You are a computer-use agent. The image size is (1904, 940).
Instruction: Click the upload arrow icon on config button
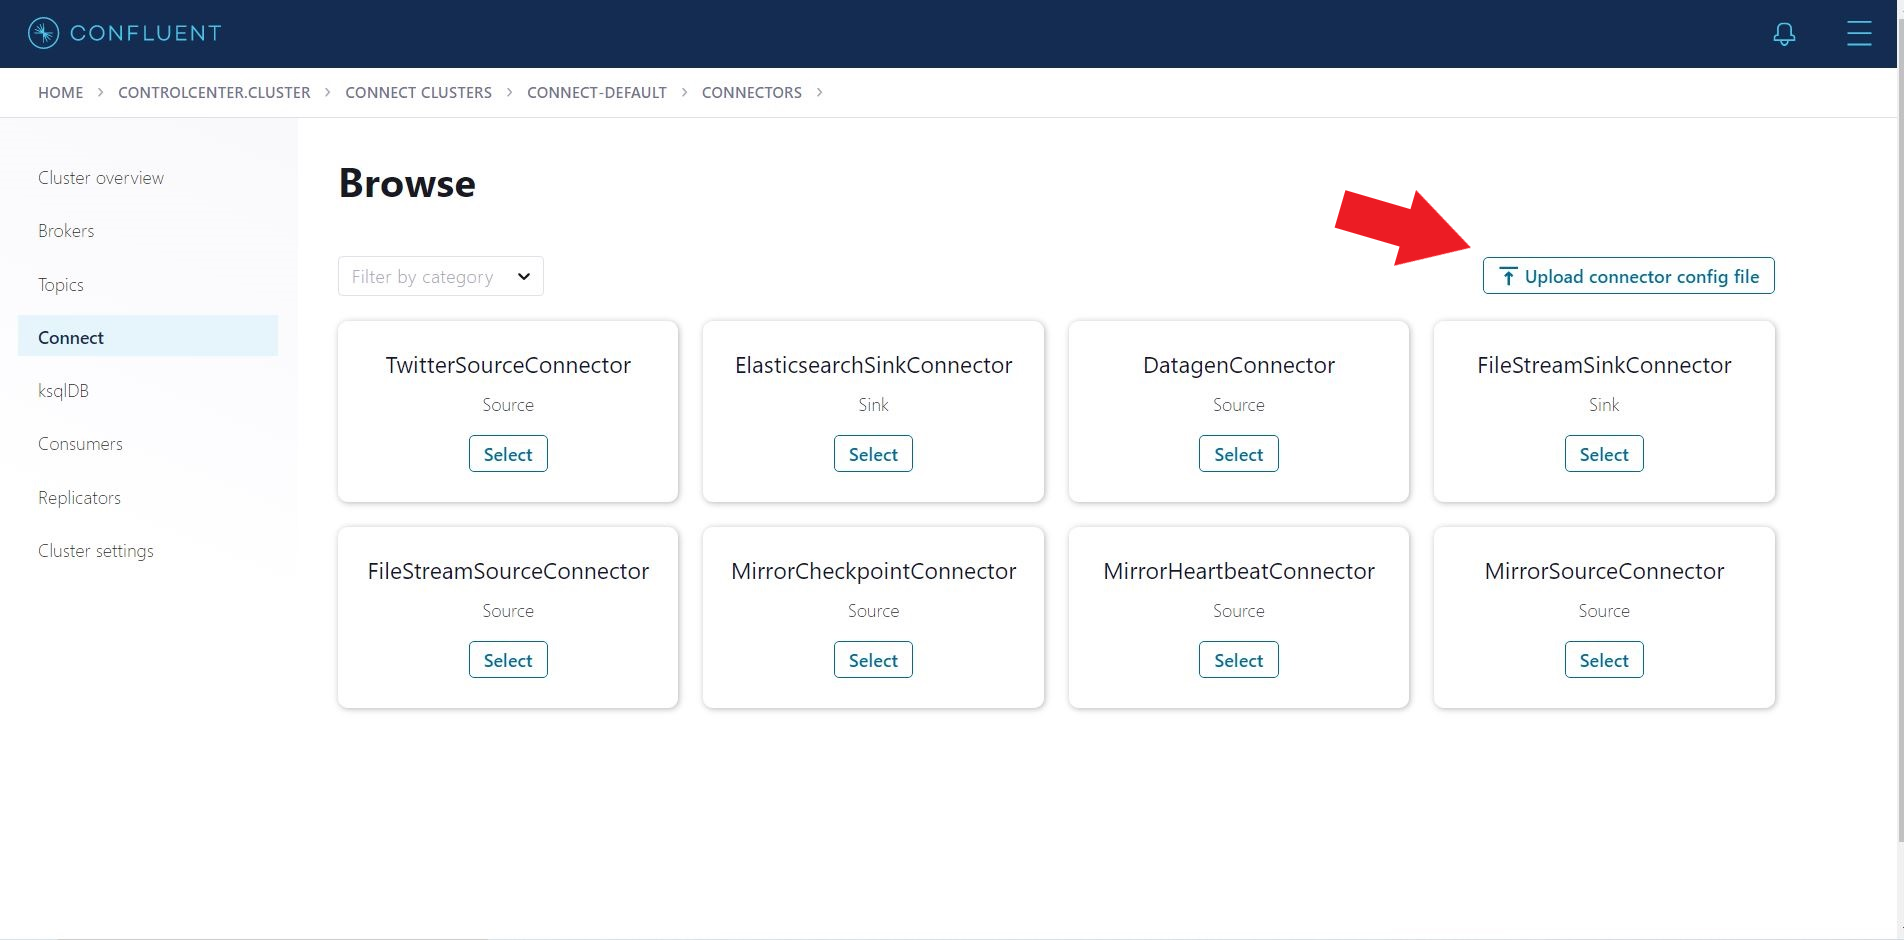(1508, 277)
